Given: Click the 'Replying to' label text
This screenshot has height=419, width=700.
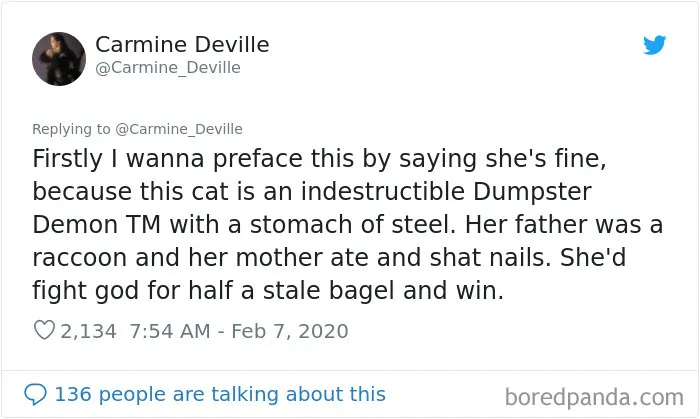Looking at the screenshot, I should point(71,129).
